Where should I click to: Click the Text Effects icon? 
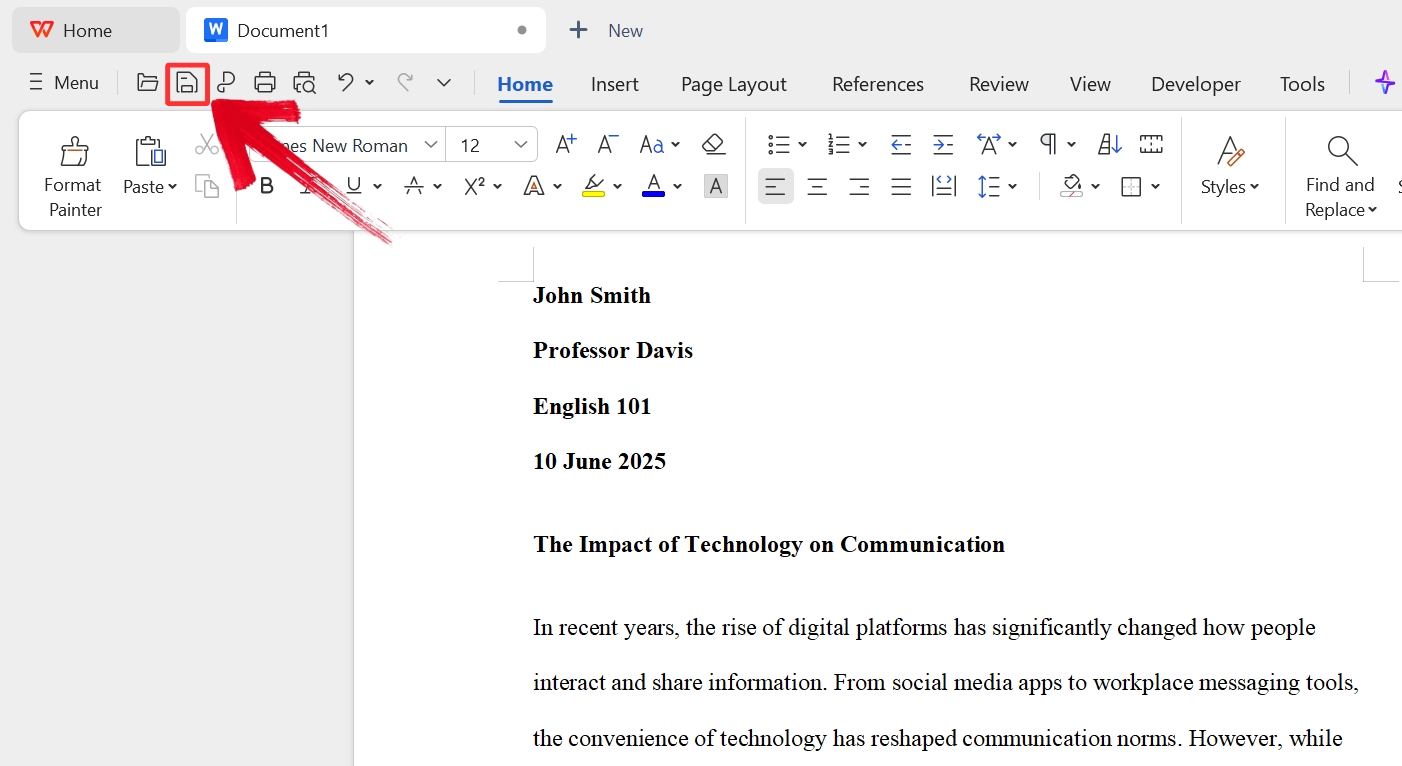(535, 186)
